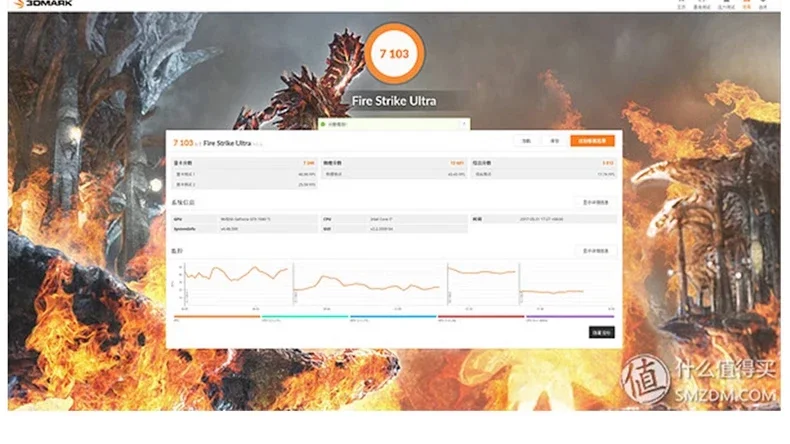Viewport: 790px width, 444px height.
Task: Click the Save button in results header
Action: tap(554, 141)
